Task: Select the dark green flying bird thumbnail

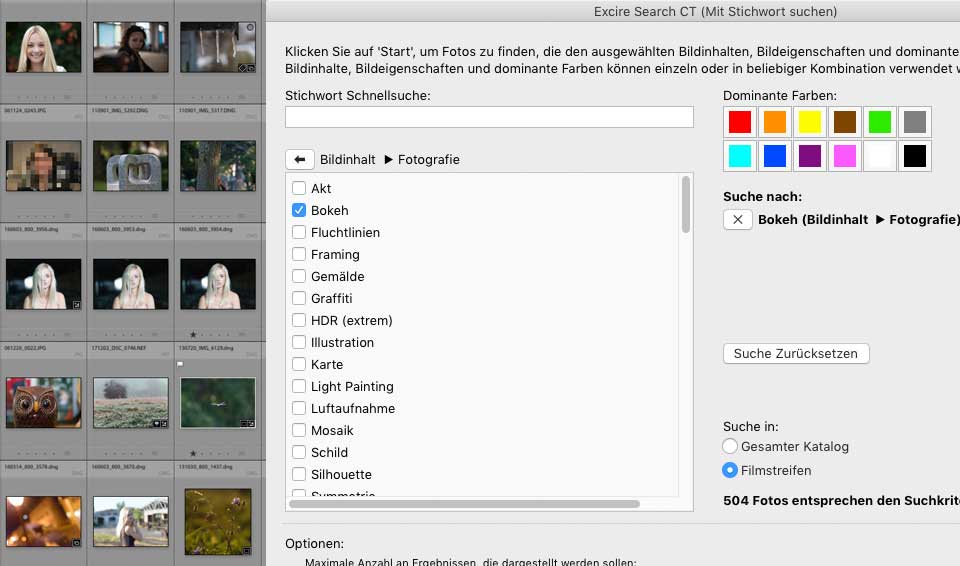Action: tap(218, 402)
